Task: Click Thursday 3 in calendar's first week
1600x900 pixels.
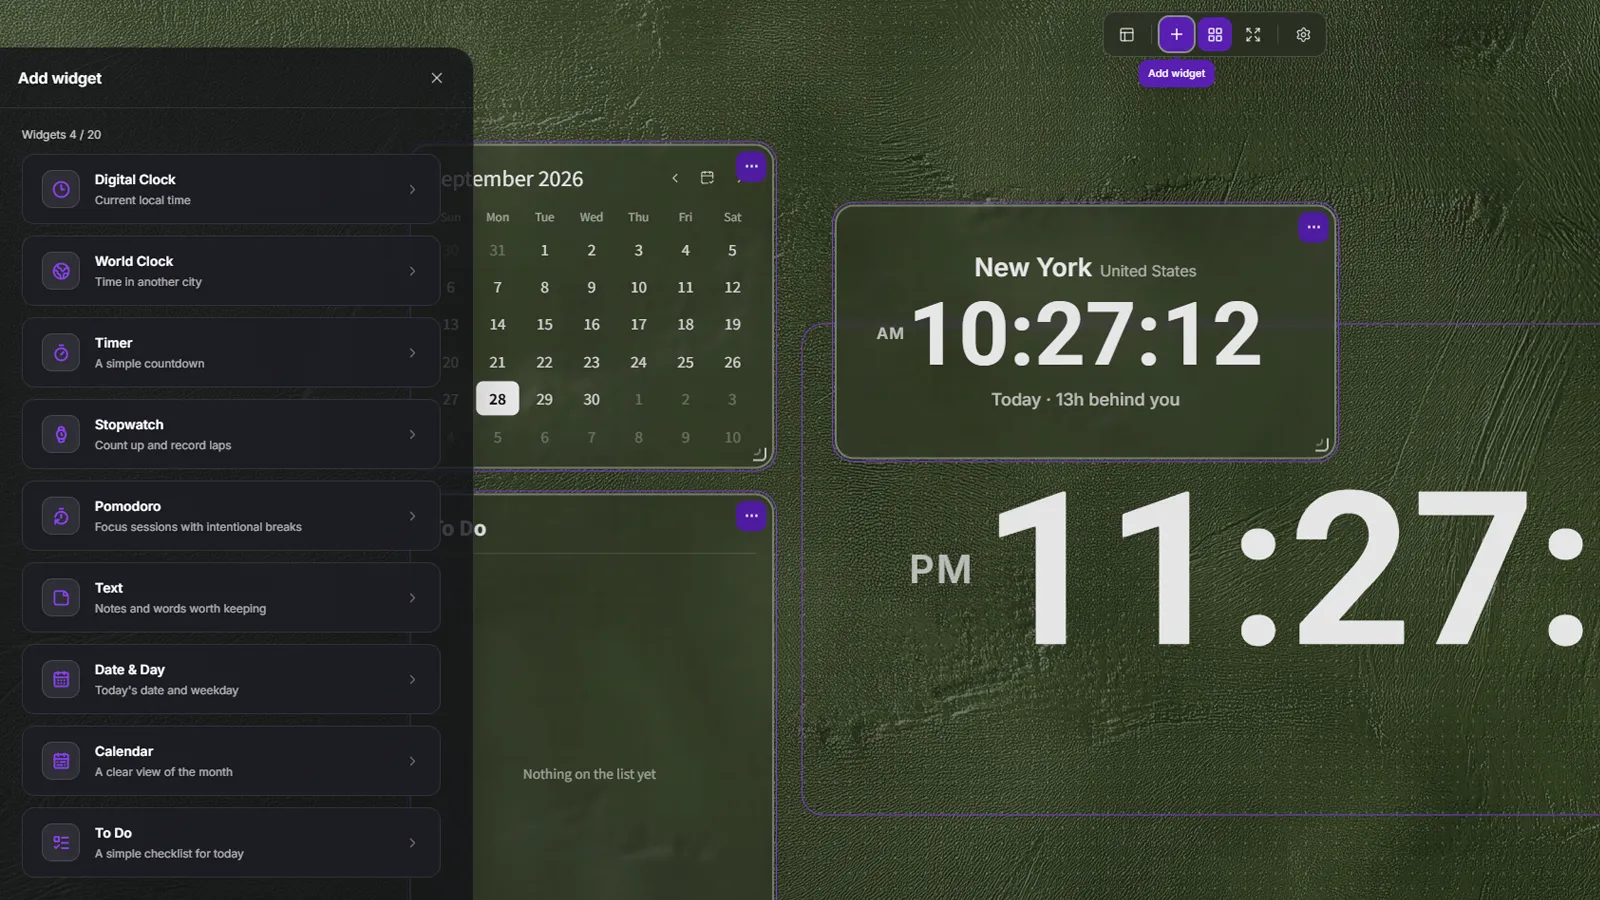Action: pyautogui.click(x=638, y=250)
